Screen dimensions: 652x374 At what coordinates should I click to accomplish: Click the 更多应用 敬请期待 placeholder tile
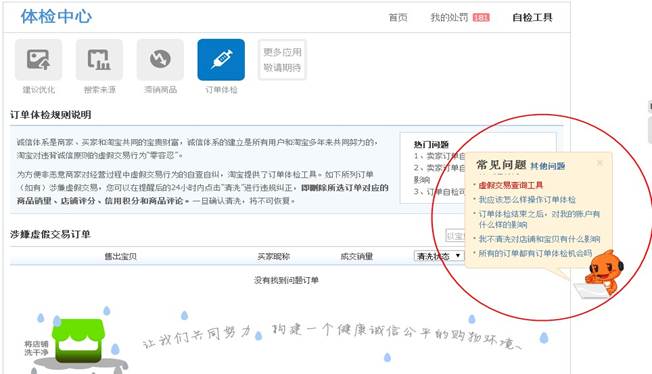point(282,59)
